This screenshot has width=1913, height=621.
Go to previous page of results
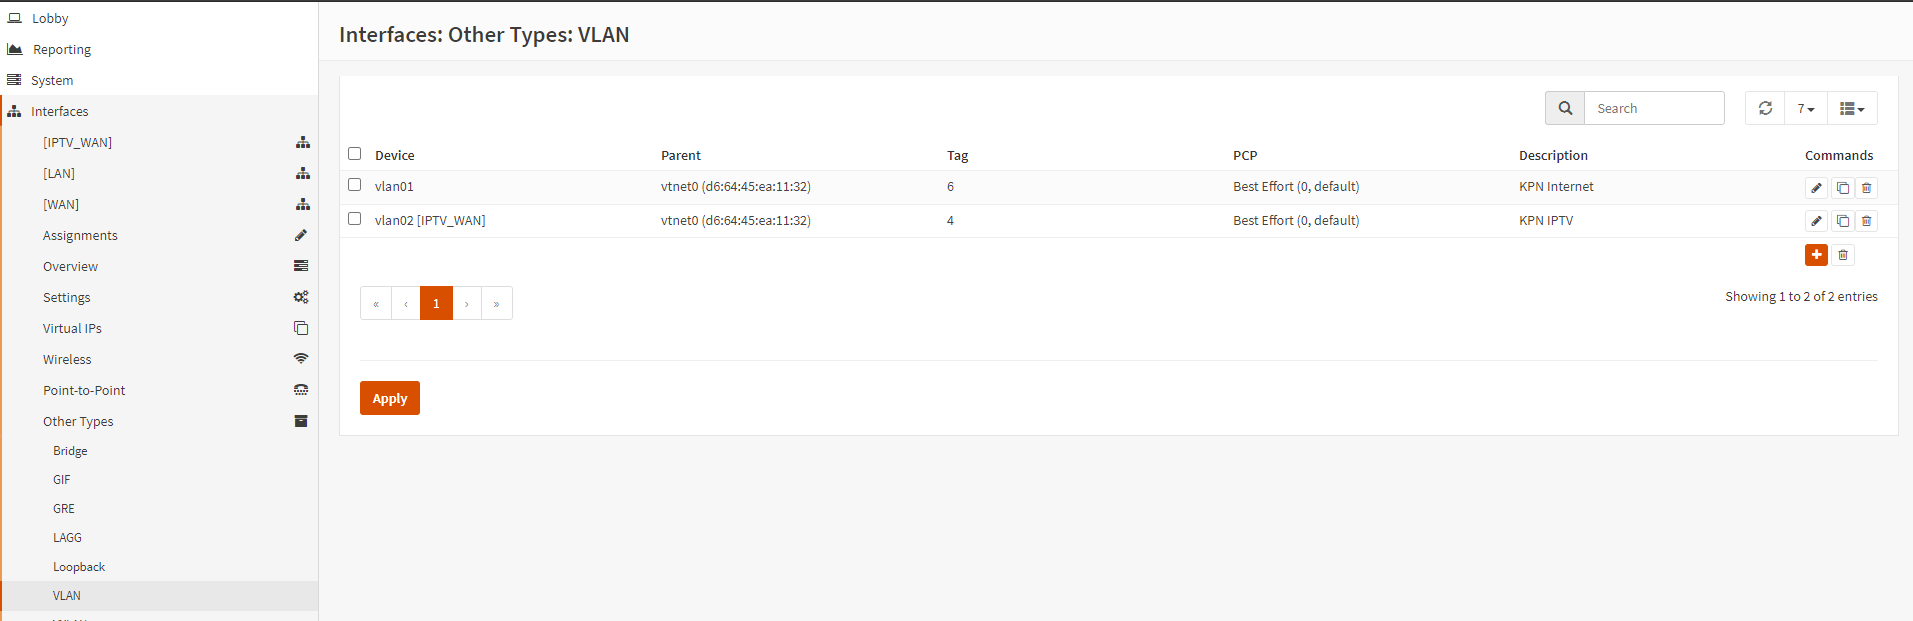406,303
